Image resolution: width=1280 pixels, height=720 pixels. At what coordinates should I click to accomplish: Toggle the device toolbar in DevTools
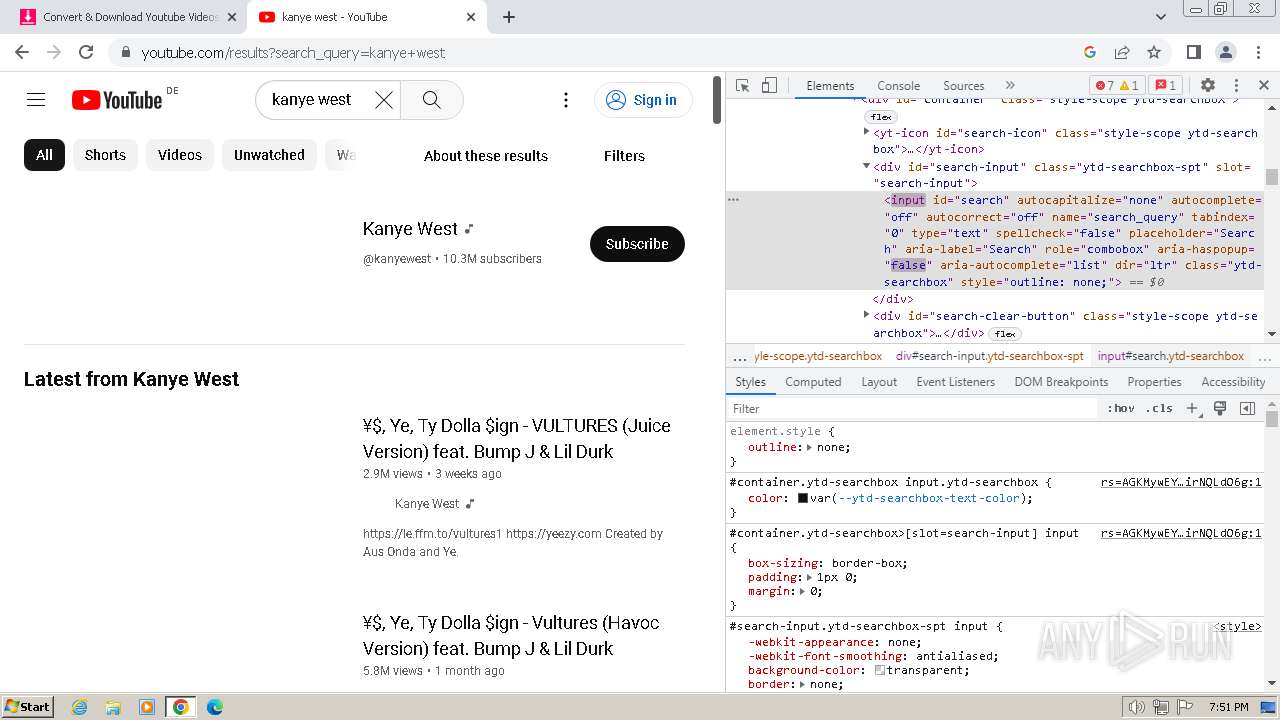[x=769, y=85]
